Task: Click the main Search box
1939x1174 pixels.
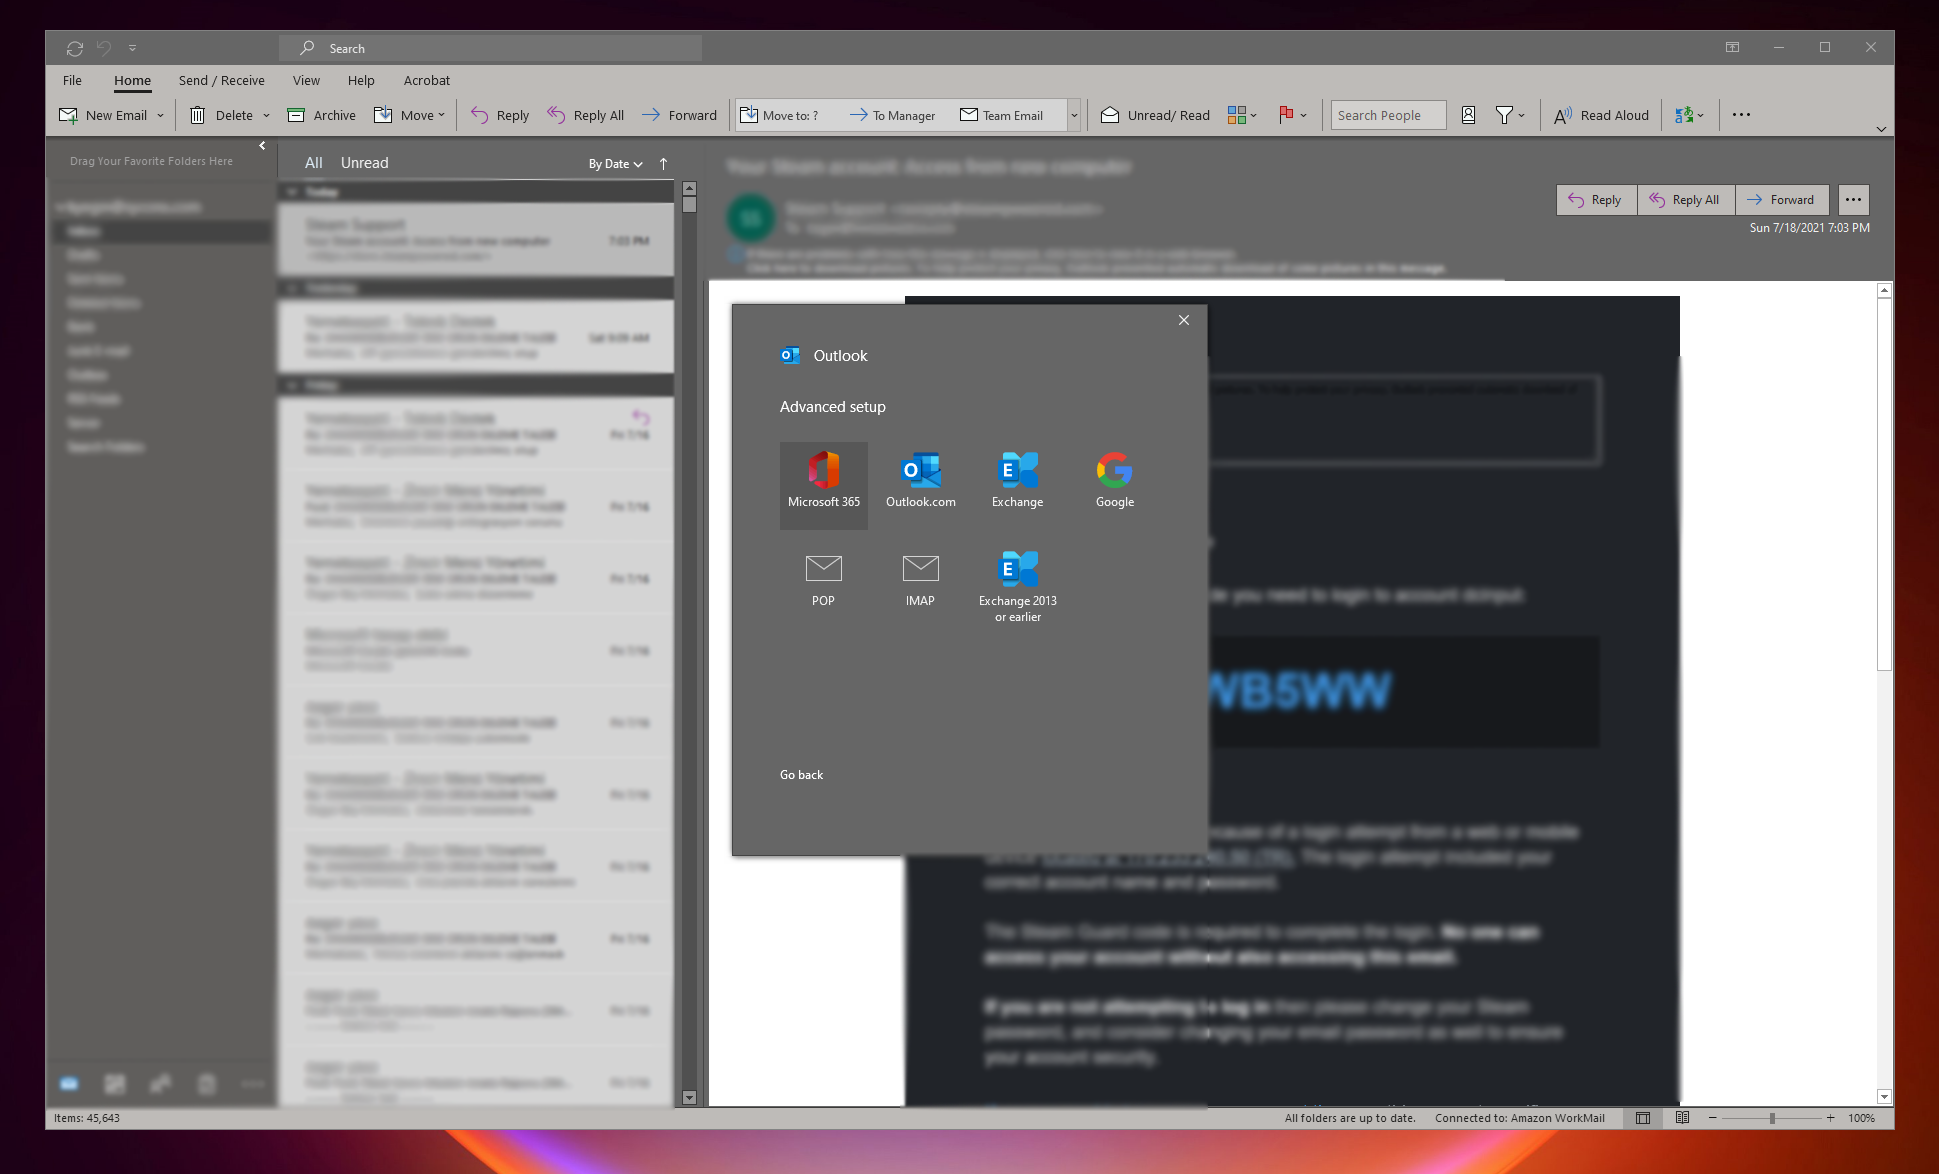Action: tap(491, 48)
